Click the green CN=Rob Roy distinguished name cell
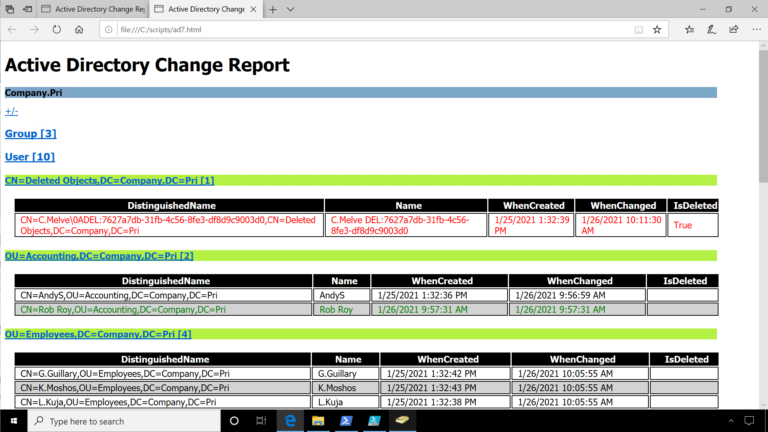Image resolution: width=768 pixels, height=432 pixels. click(164, 310)
